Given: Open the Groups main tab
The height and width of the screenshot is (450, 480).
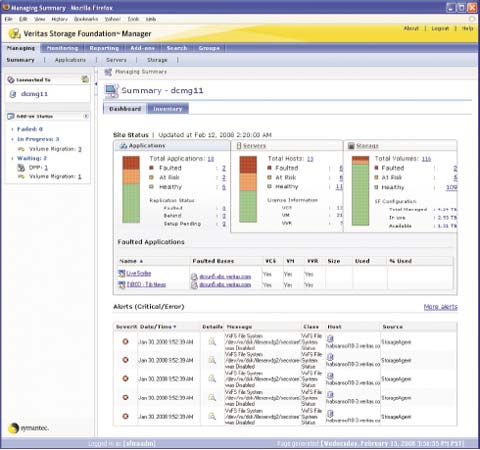Looking at the screenshot, I should 209,48.
